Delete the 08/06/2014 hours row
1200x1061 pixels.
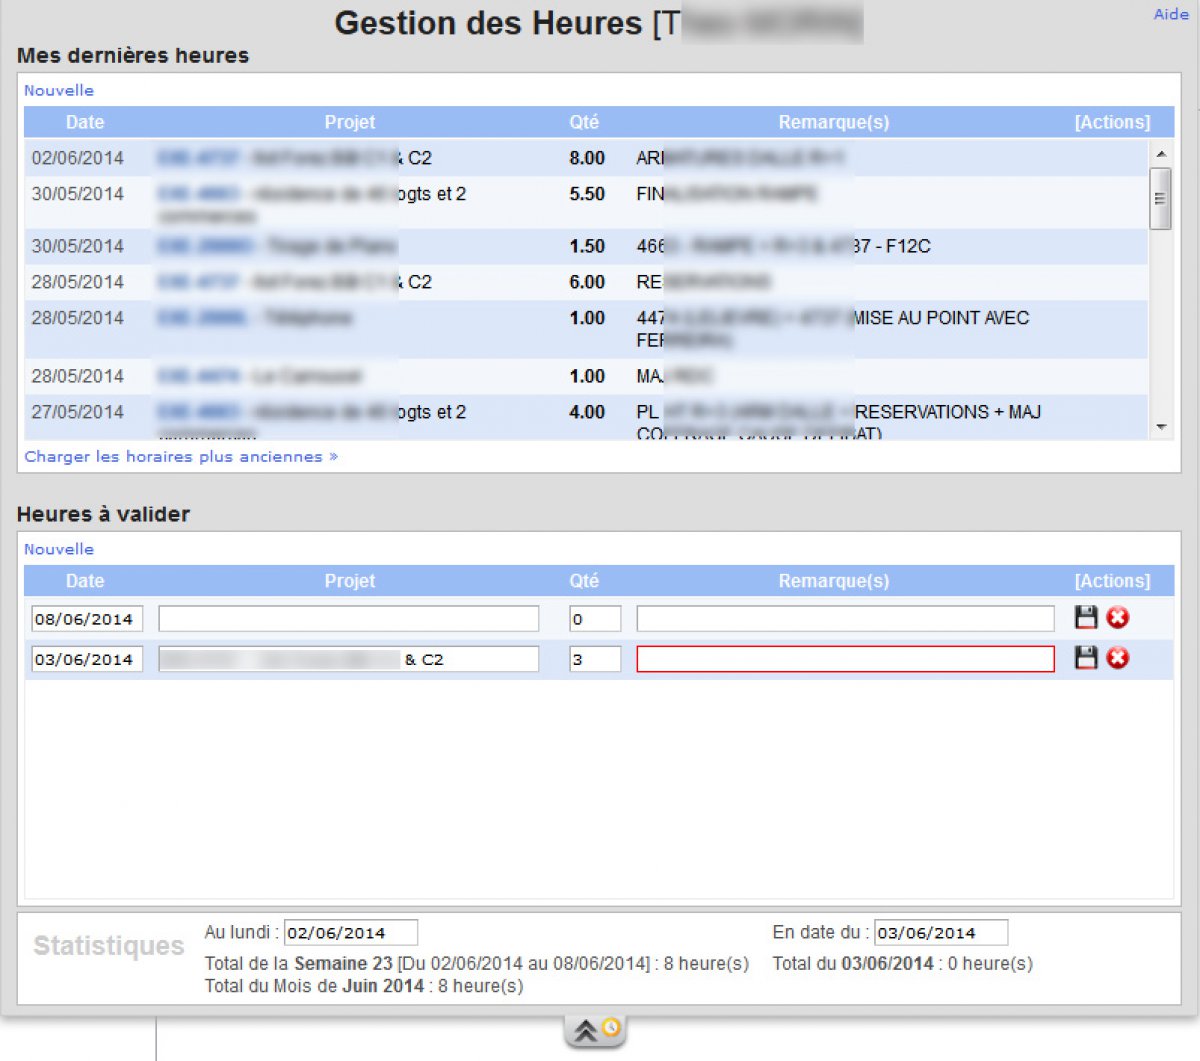click(1118, 617)
